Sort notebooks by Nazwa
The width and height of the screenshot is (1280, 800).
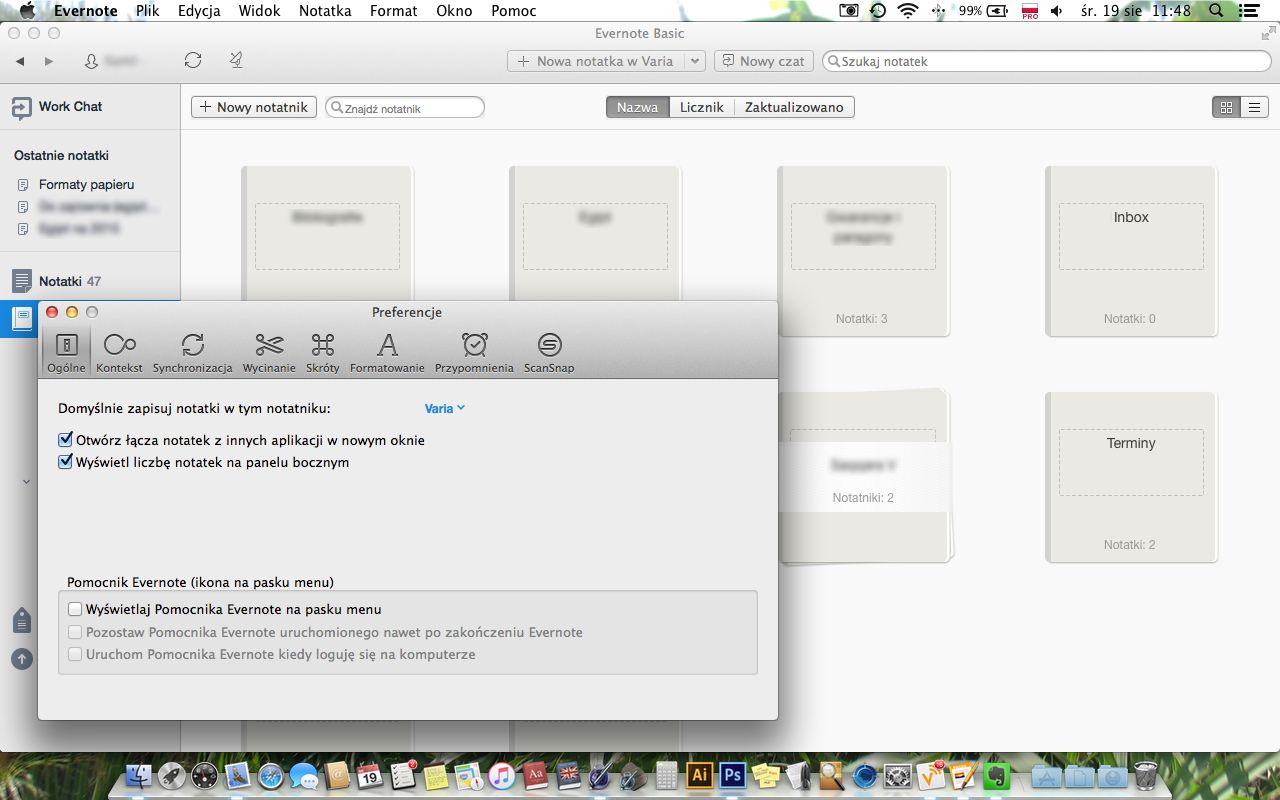coord(637,107)
